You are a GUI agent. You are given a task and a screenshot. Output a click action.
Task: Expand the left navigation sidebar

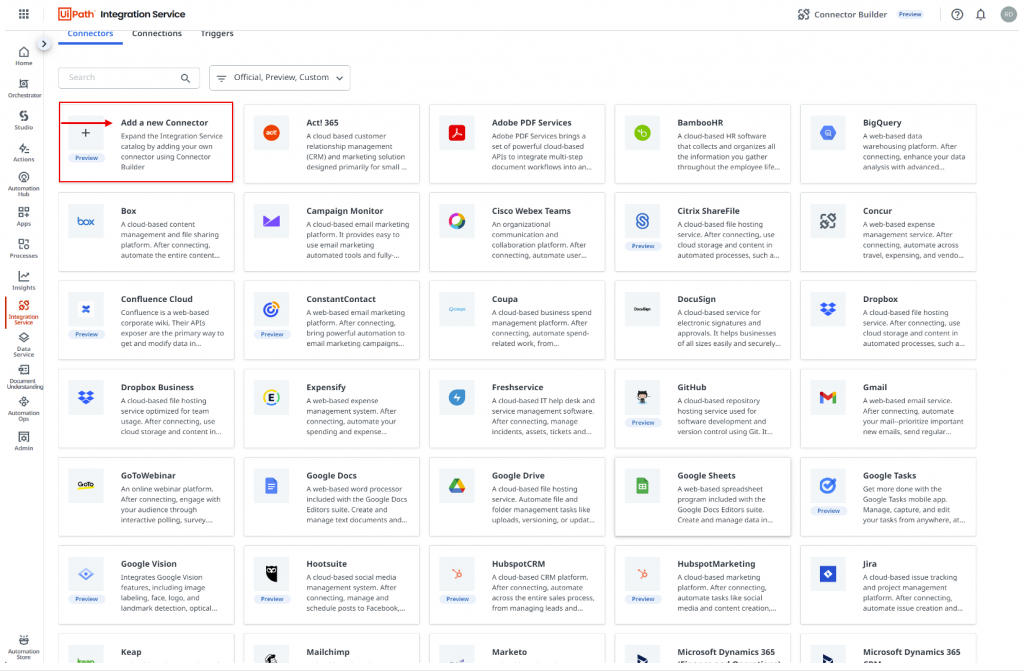[44, 44]
